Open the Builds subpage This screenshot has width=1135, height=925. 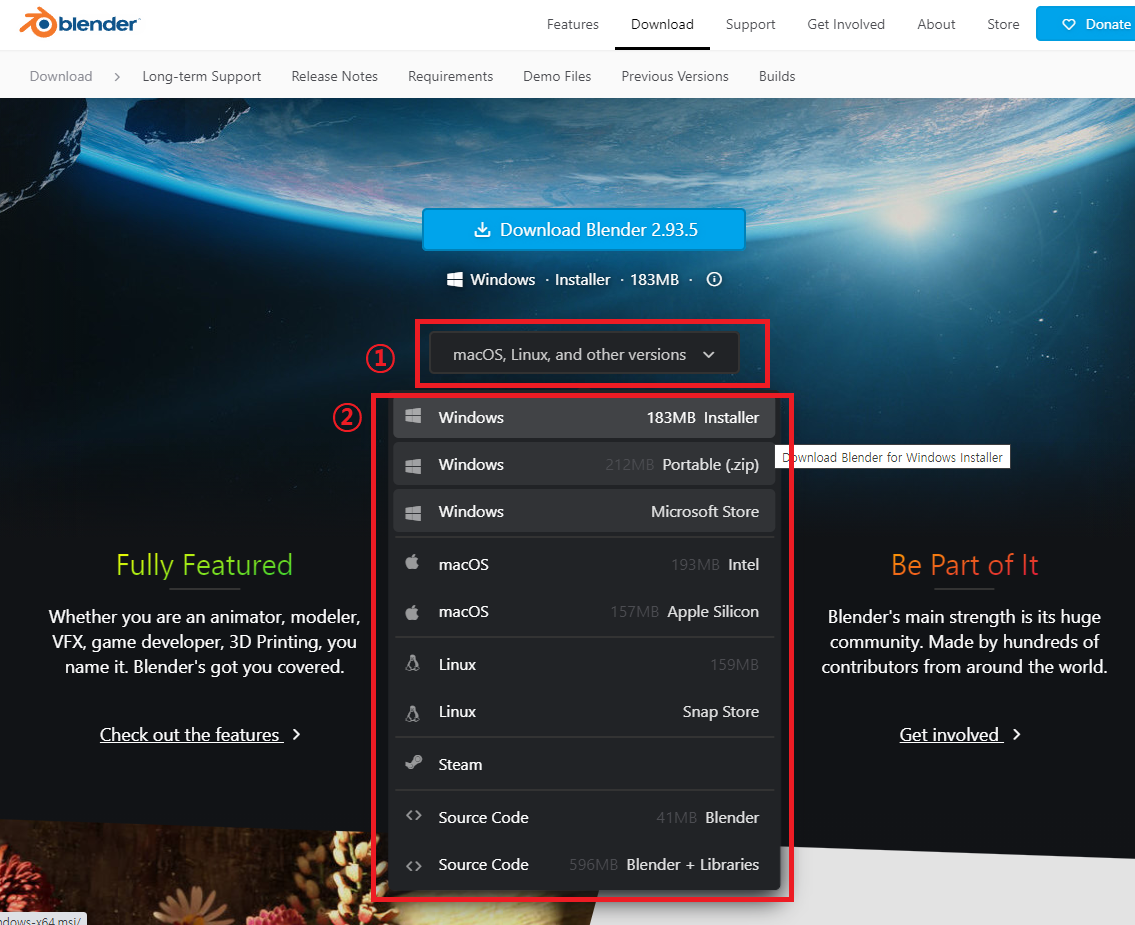point(777,77)
